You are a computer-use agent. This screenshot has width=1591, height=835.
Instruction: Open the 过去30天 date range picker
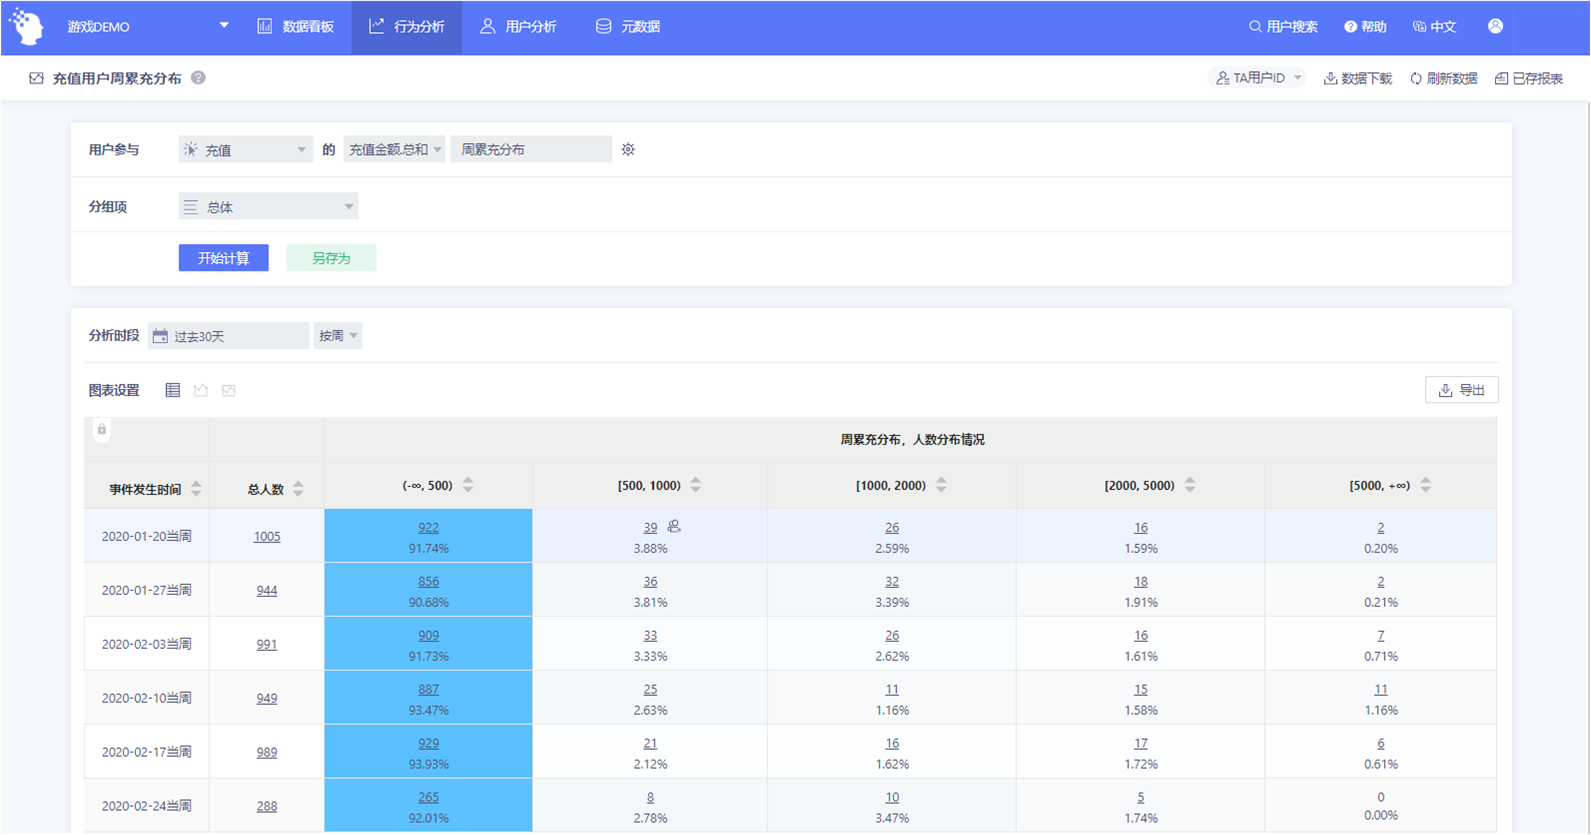[229, 336]
